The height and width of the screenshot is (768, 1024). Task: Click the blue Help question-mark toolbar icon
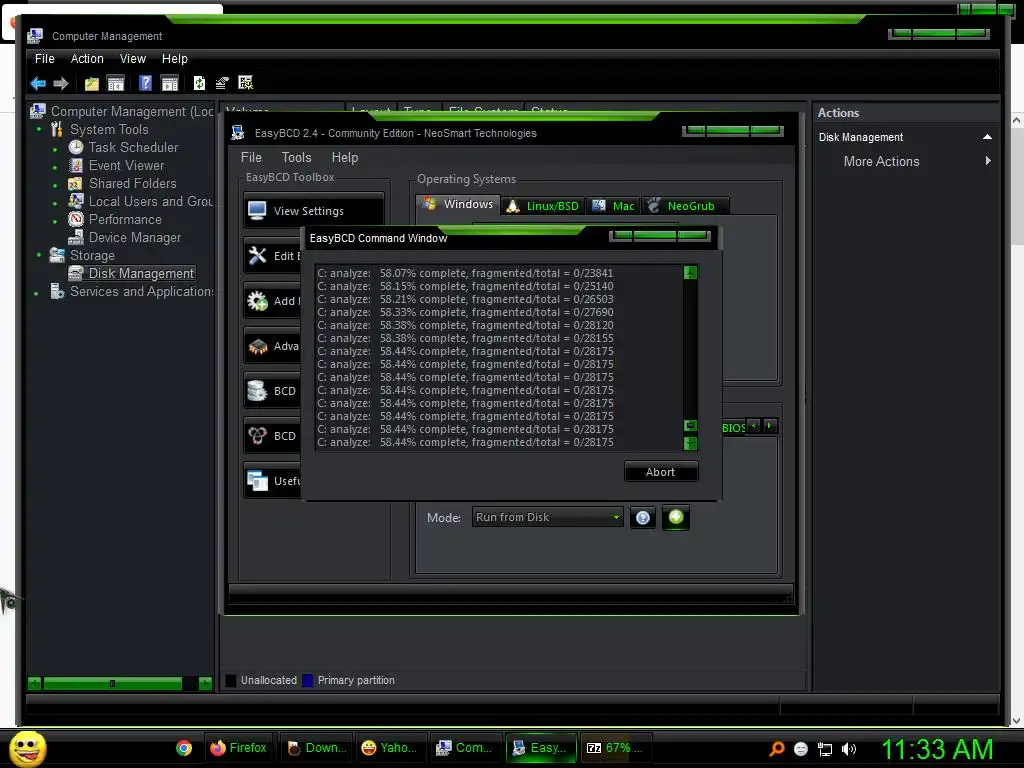point(145,83)
